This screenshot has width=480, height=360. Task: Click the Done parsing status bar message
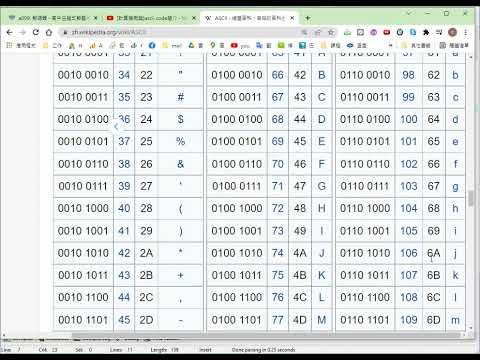[263, 350]
